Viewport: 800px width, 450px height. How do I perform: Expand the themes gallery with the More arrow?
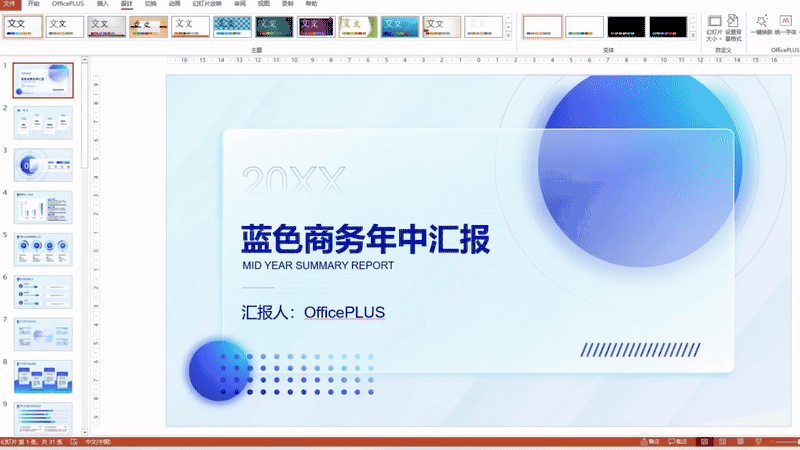[x=508, y=36]
